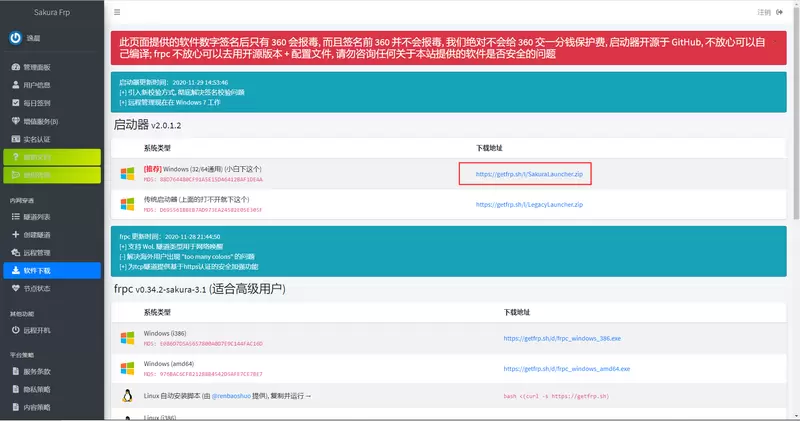Click the Windows logo beside Windows (i386)
This screenshot has height=421, width=800.
128,338
